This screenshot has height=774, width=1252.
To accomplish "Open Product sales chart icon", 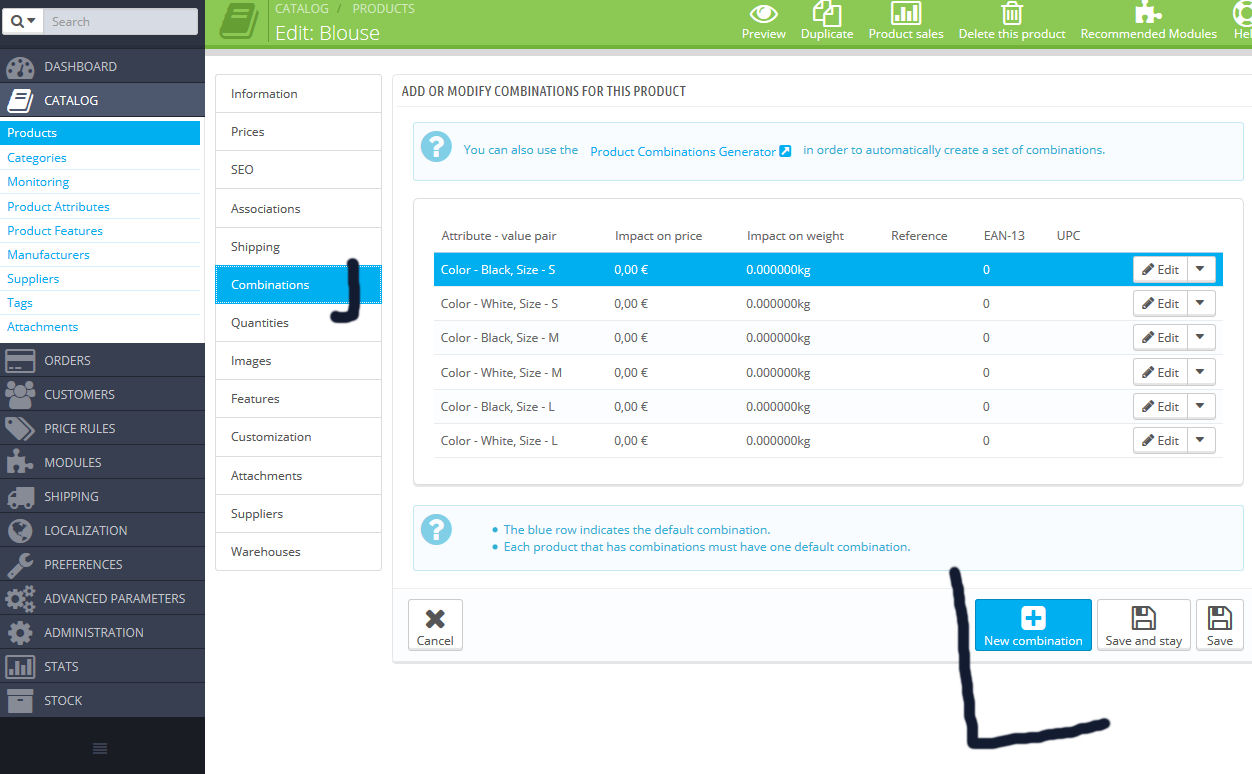I will 906,13.
